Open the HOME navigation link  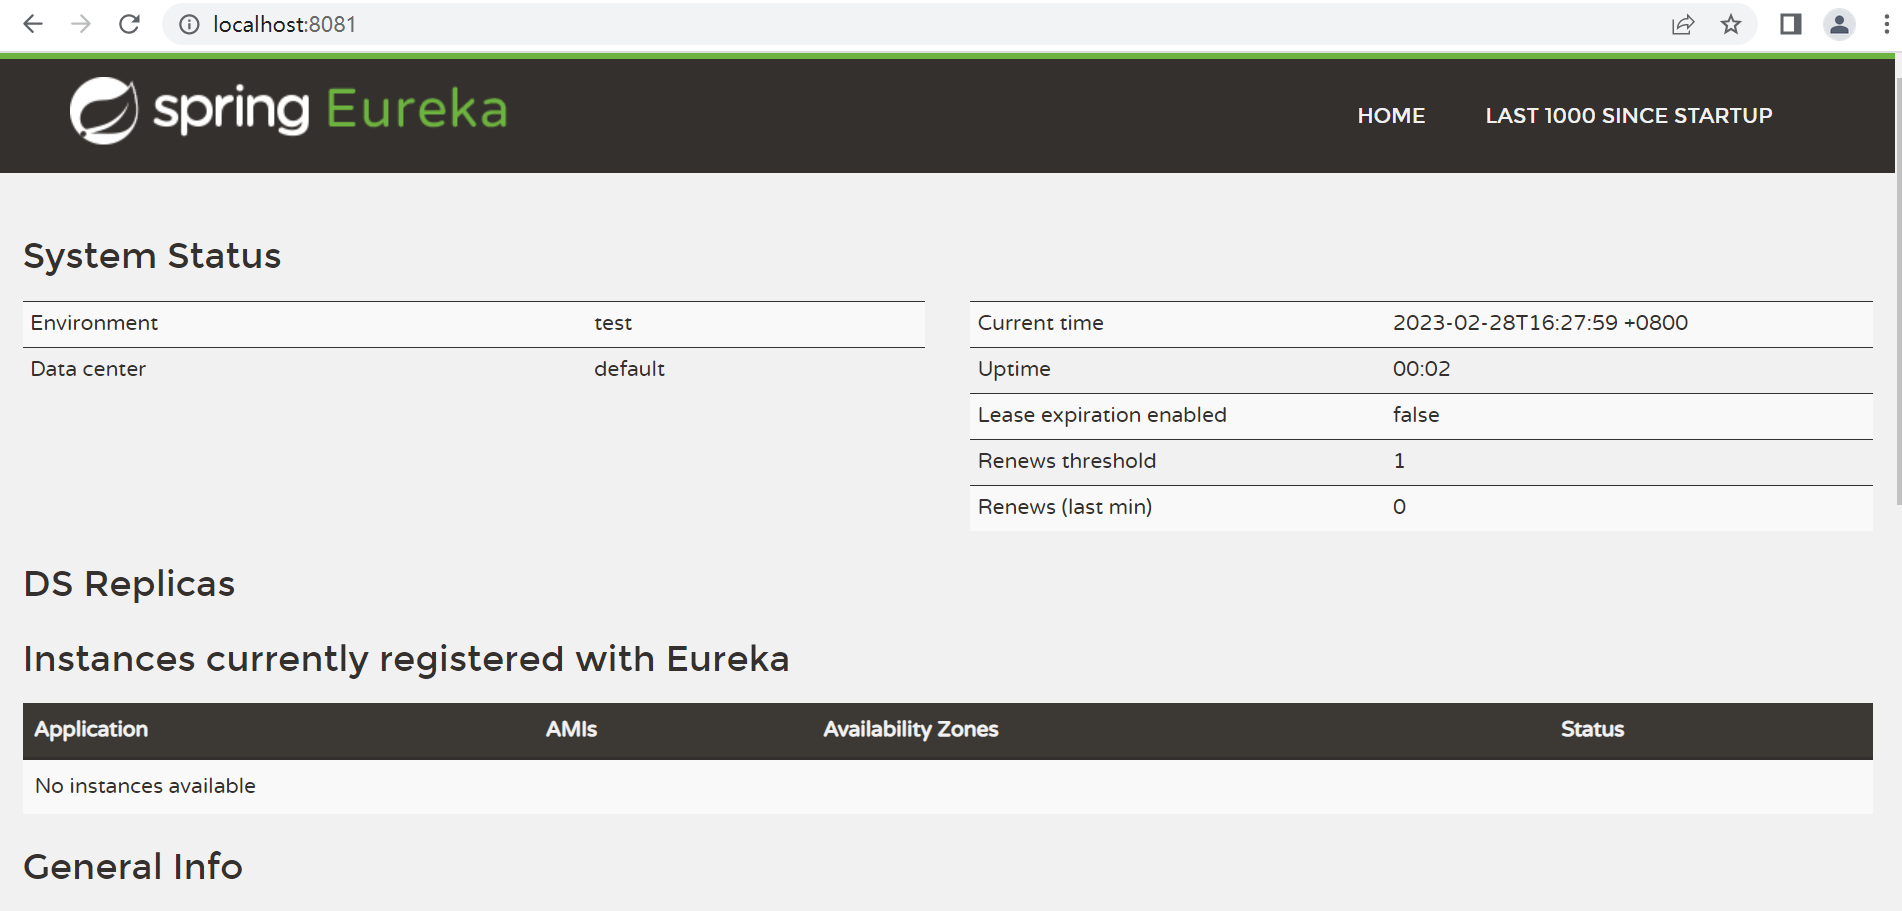click(1391, 116)
